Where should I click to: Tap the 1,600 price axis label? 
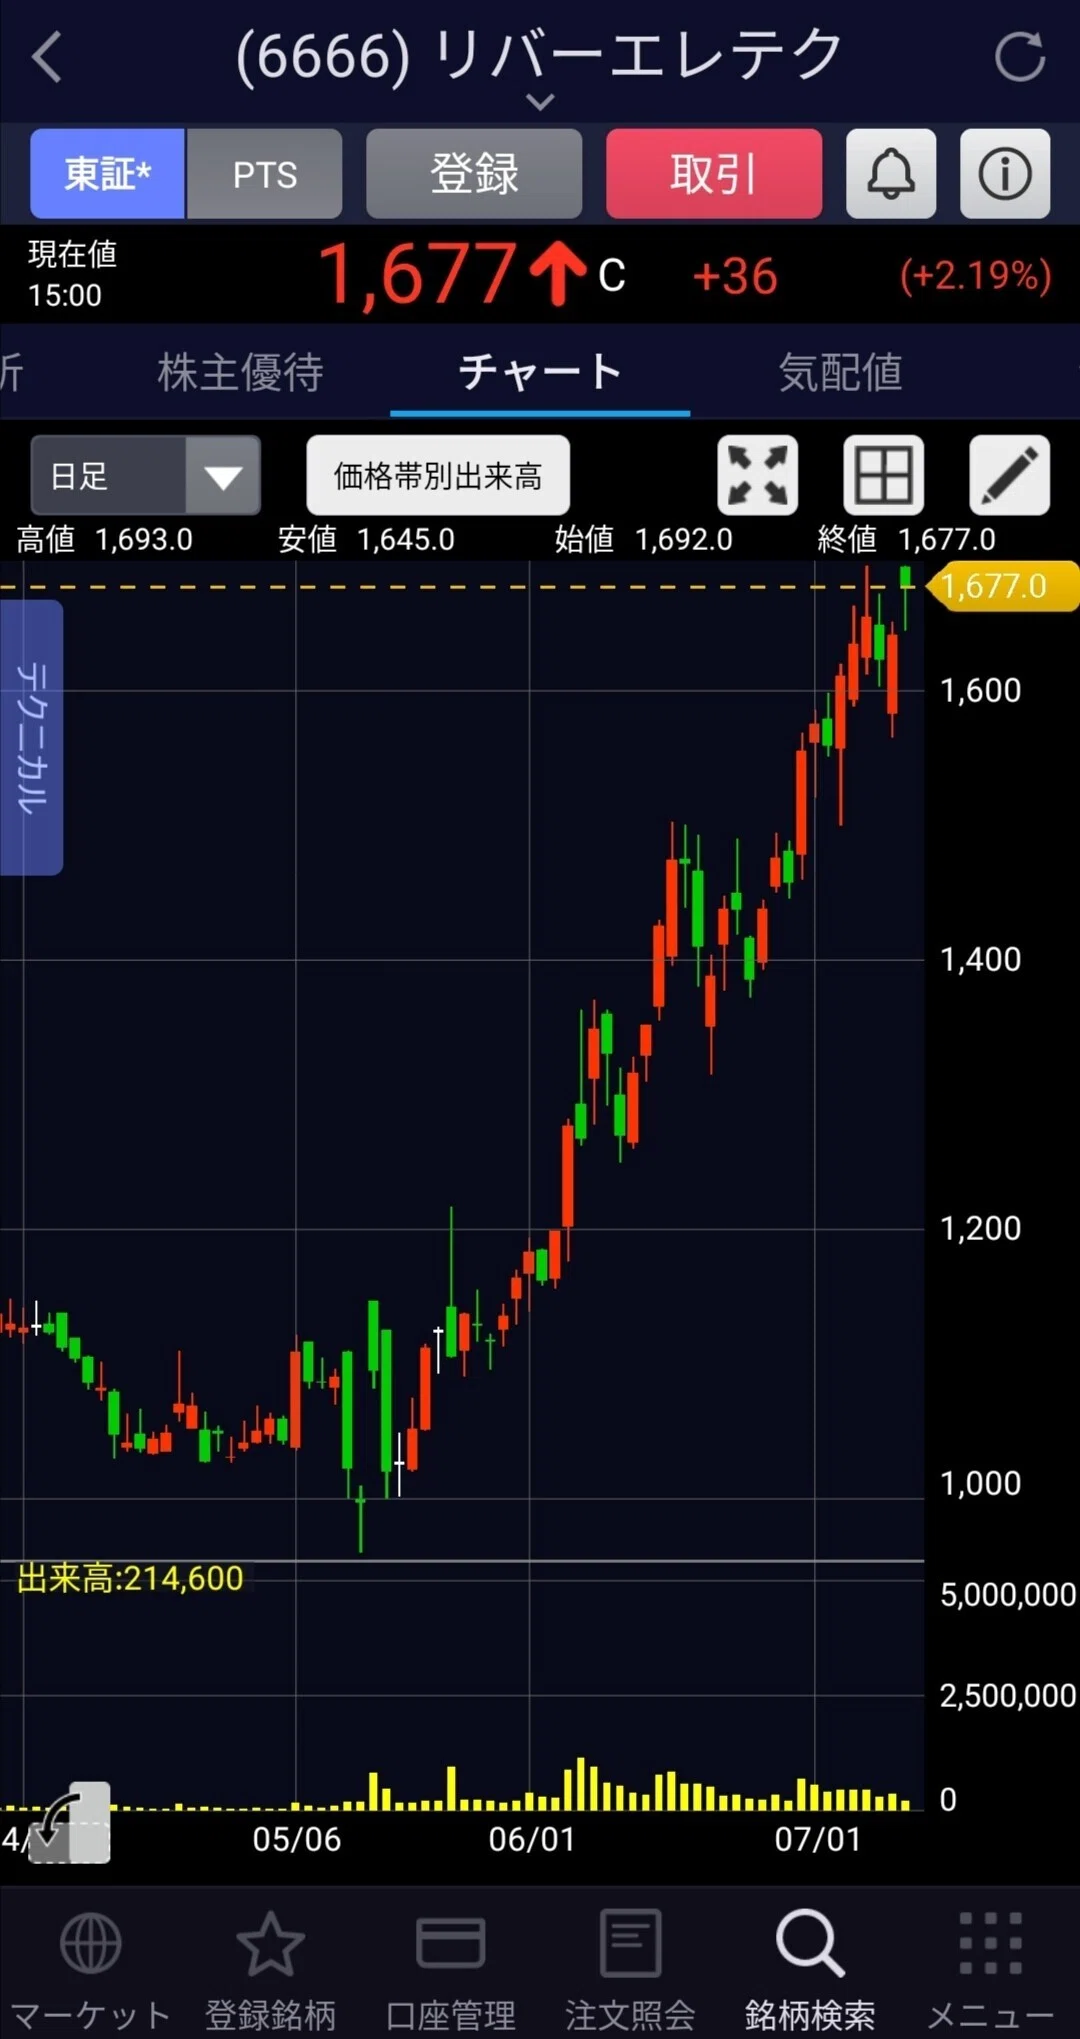tap(981, 690)
